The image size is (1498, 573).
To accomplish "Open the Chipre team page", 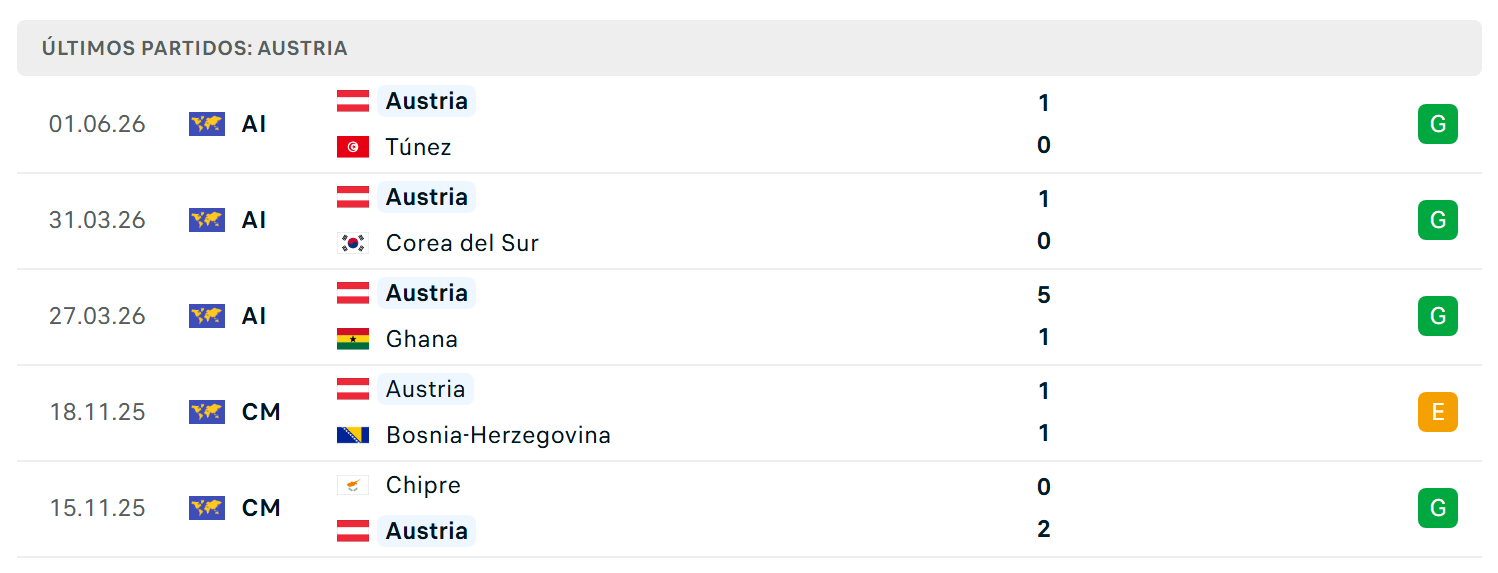I will tap(423, 485).
